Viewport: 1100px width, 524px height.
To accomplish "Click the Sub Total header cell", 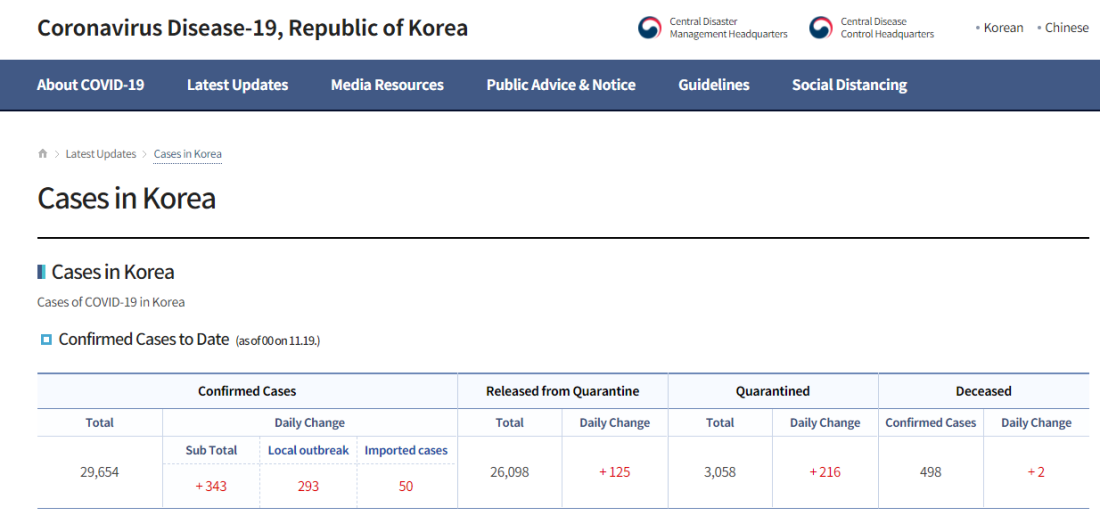I will [211, 450].
